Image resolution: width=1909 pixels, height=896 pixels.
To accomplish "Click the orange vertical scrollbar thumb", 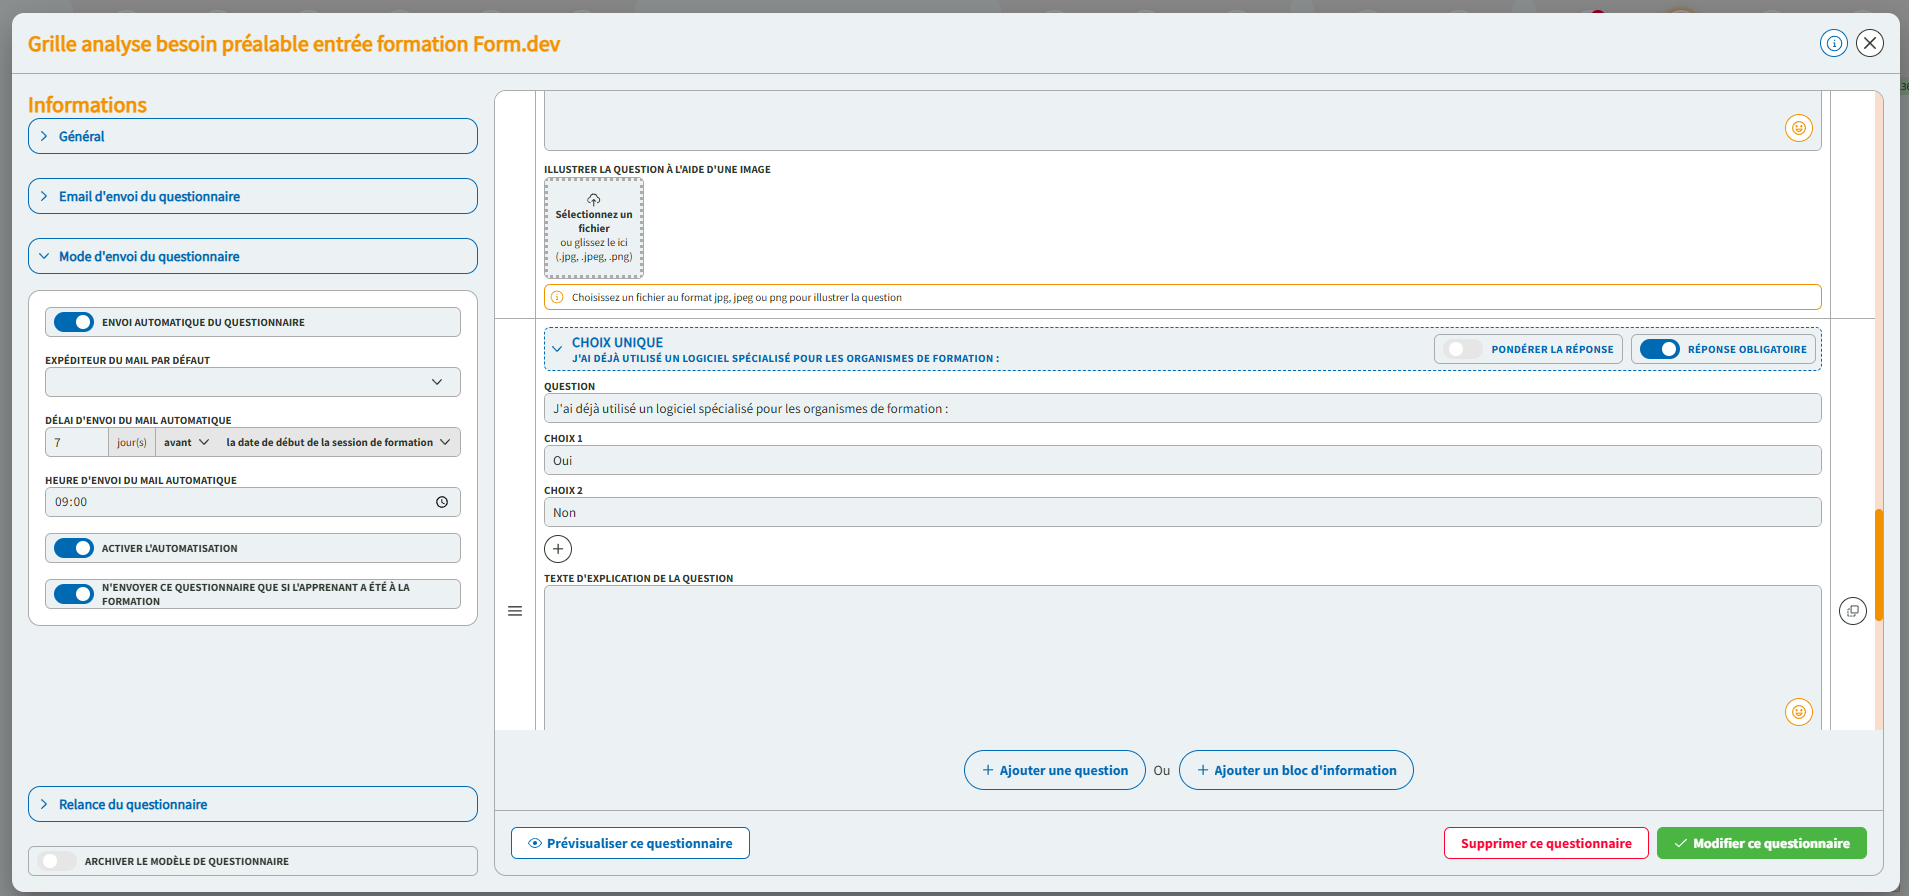I will tap(1879, 565).
